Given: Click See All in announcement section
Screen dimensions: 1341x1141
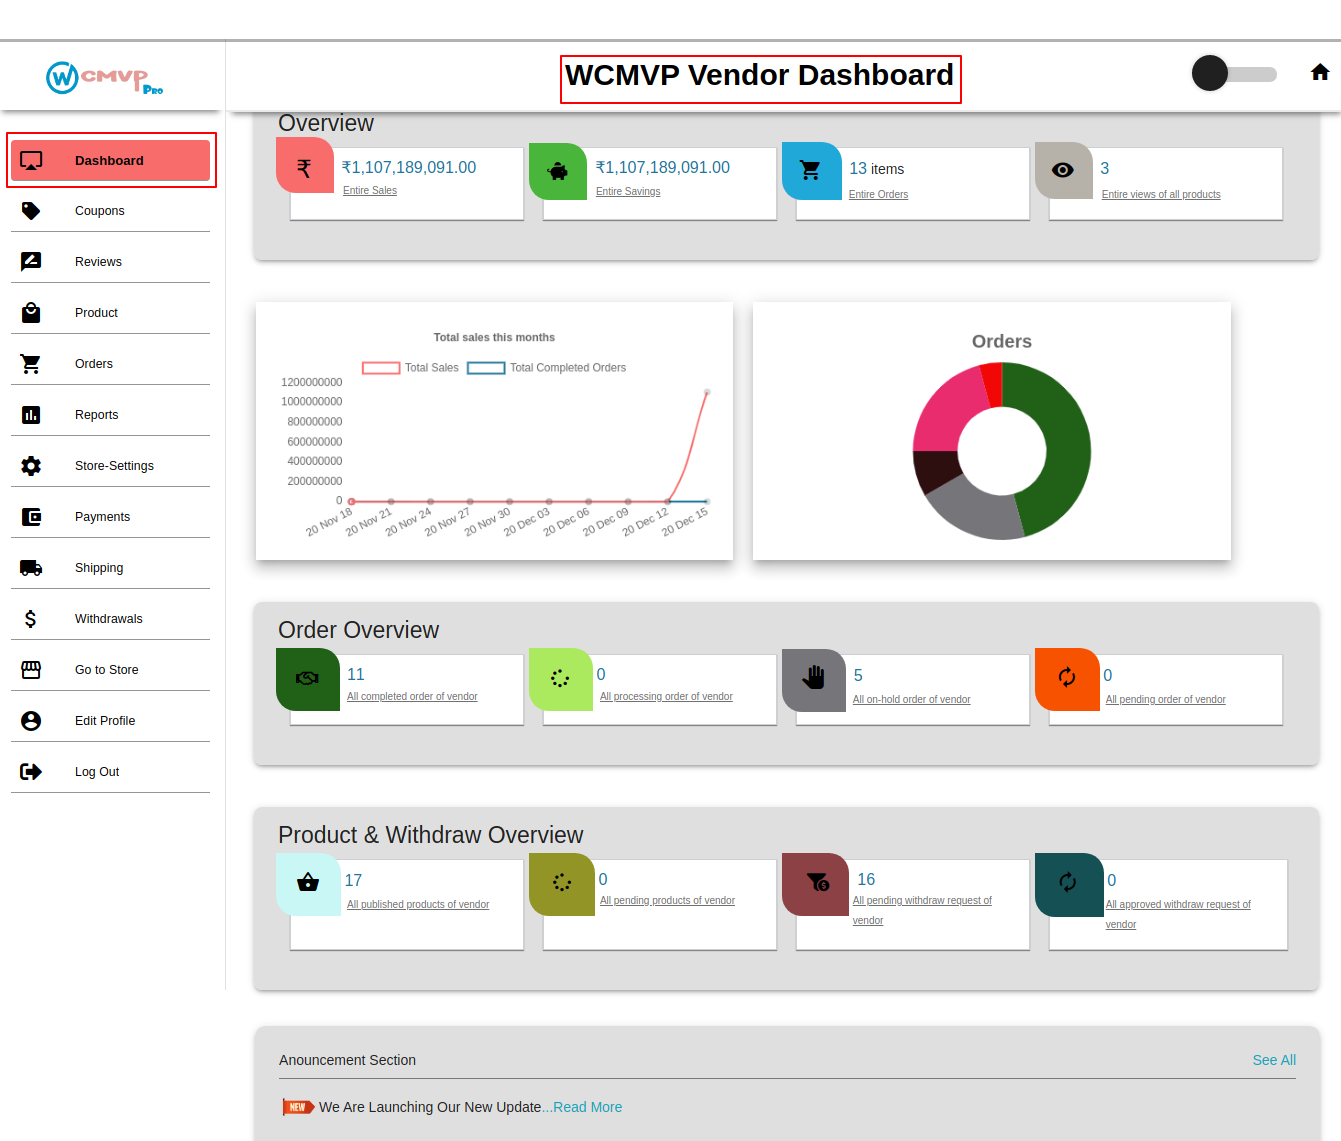Looking at the screenshot, I should pos(1274,1060).
